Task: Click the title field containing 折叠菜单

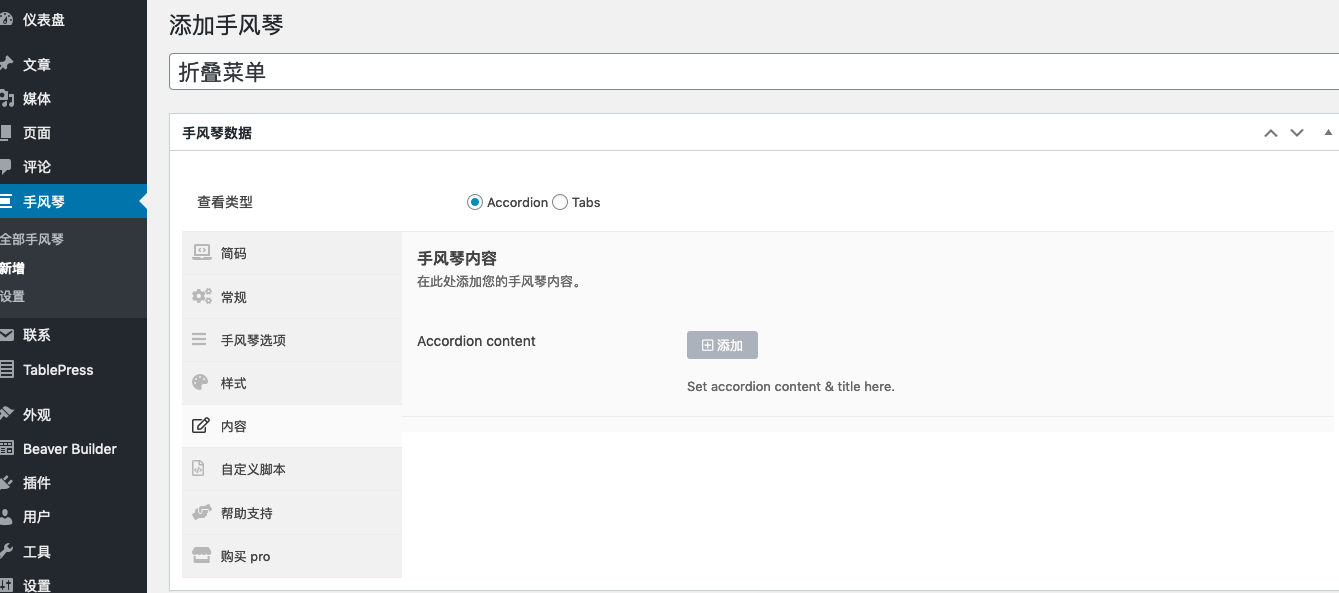Action: pos(750,72)
